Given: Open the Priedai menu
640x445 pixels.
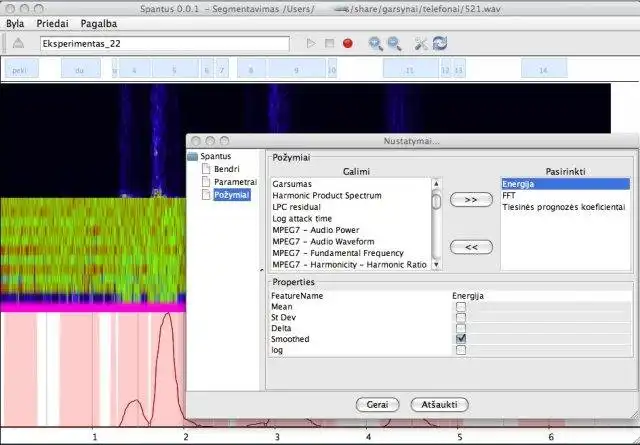Looking at the screenshot, I should (x=52, y=22).
